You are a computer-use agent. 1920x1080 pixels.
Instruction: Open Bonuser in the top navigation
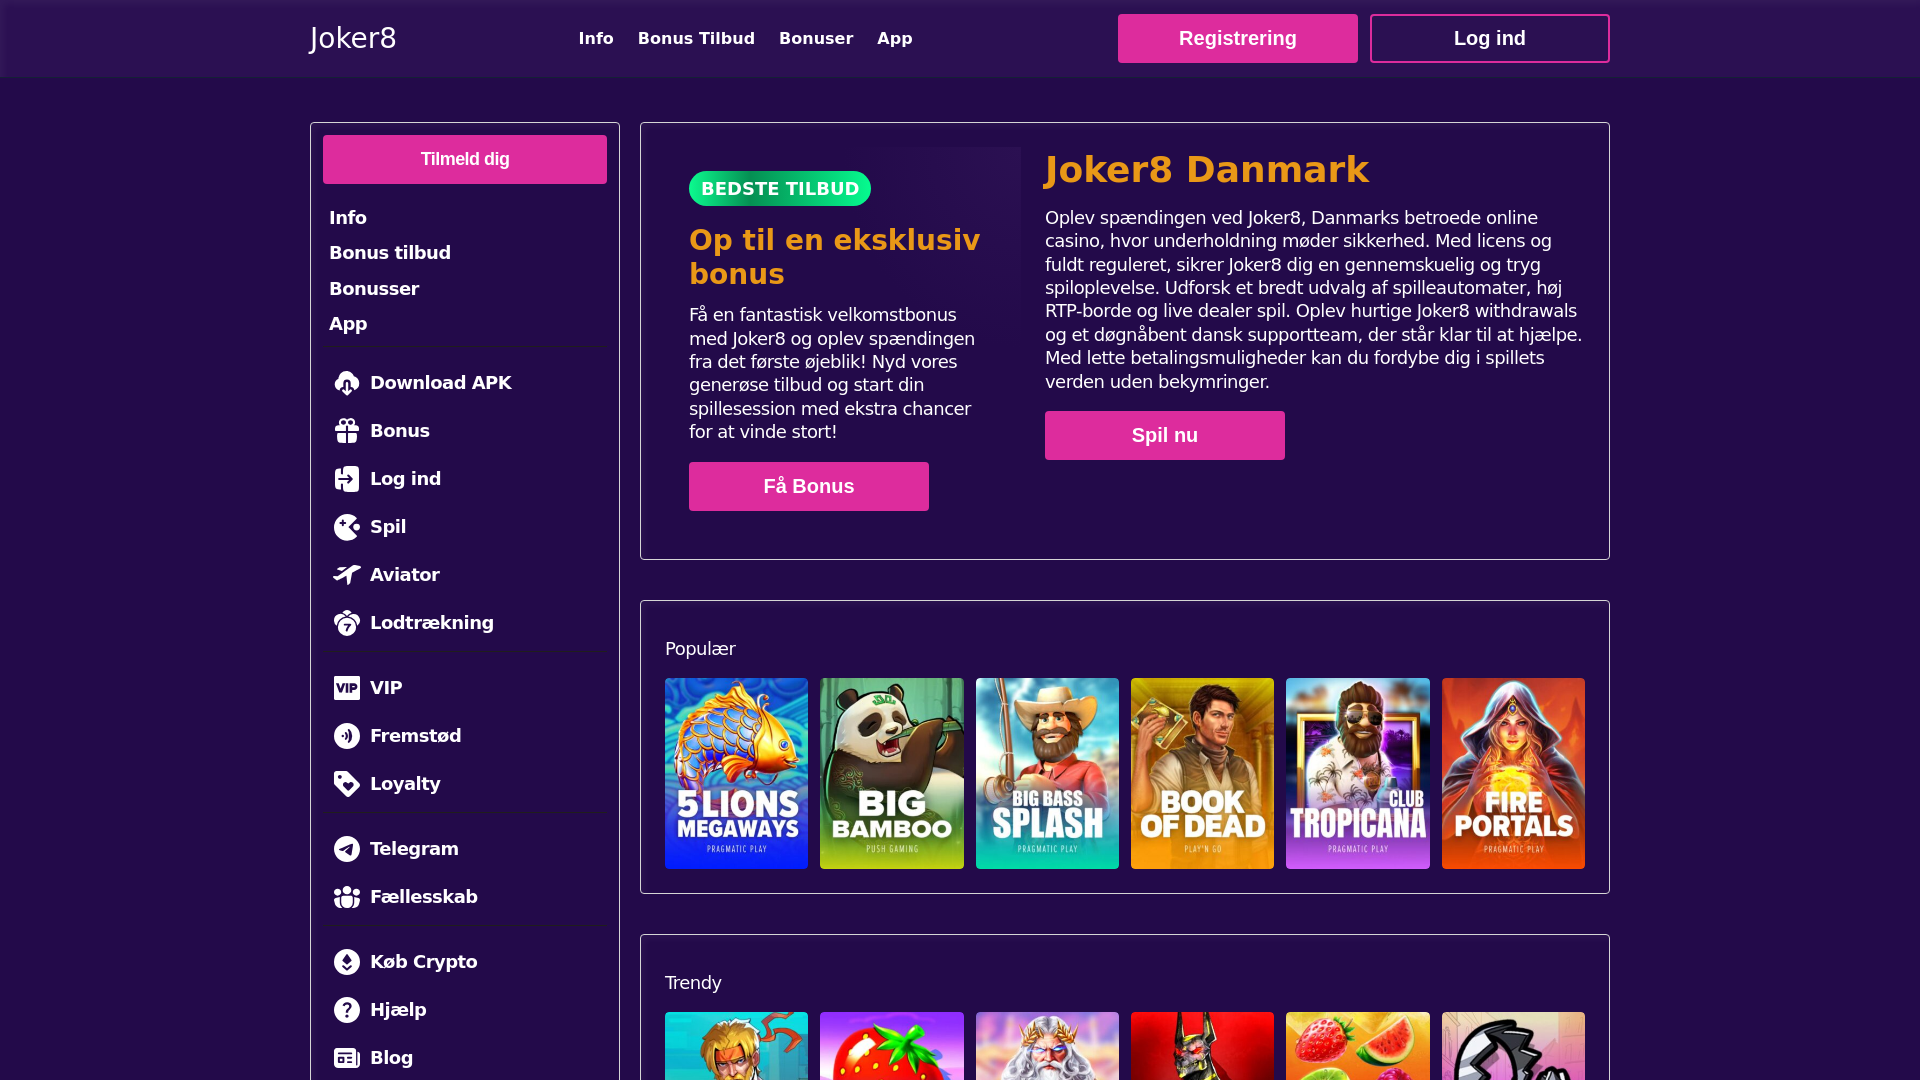tap(816, 38)
